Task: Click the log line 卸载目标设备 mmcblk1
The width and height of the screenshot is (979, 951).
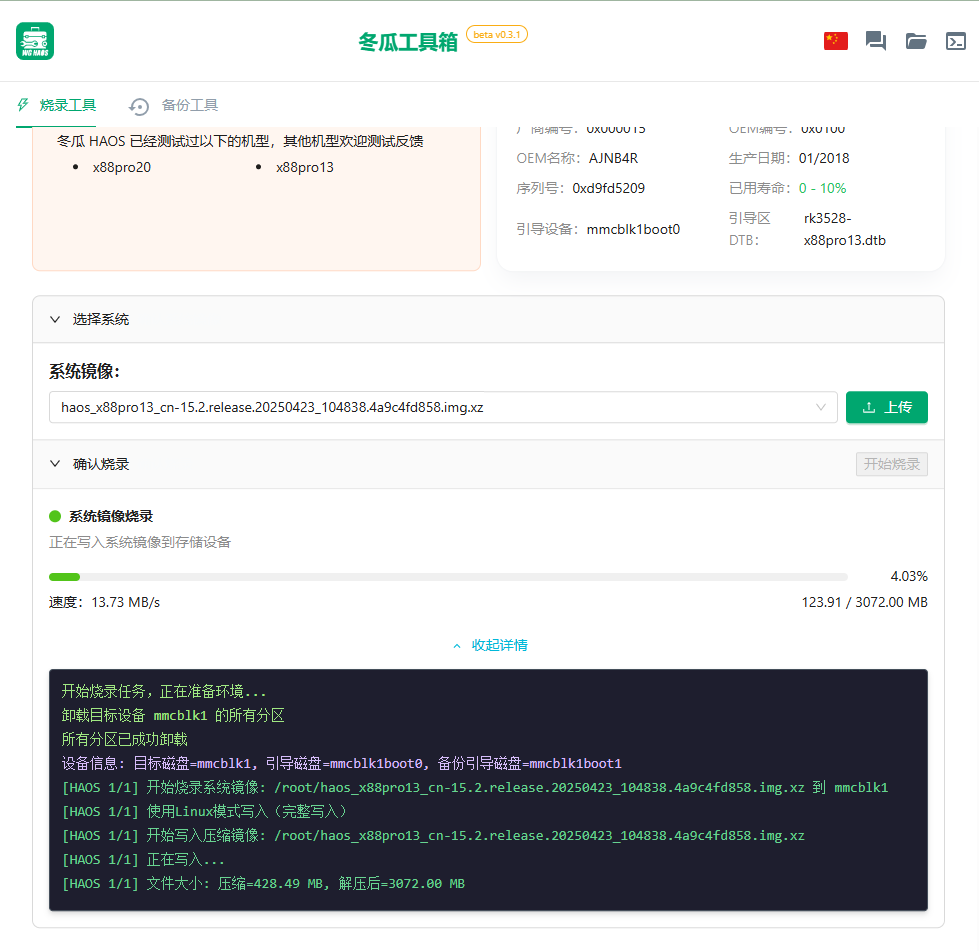Action: click(173, 715)
